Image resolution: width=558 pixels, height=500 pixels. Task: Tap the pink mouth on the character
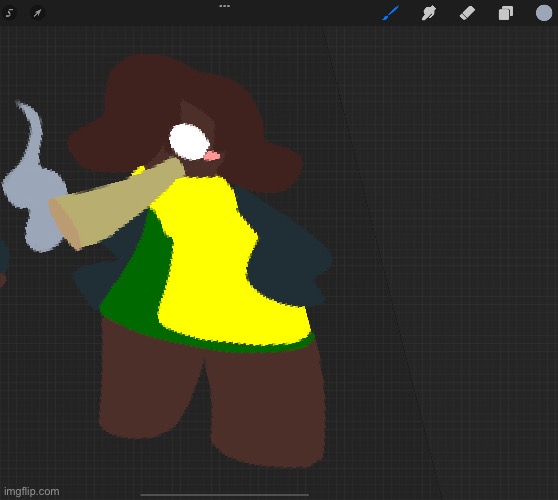(212, 156)
